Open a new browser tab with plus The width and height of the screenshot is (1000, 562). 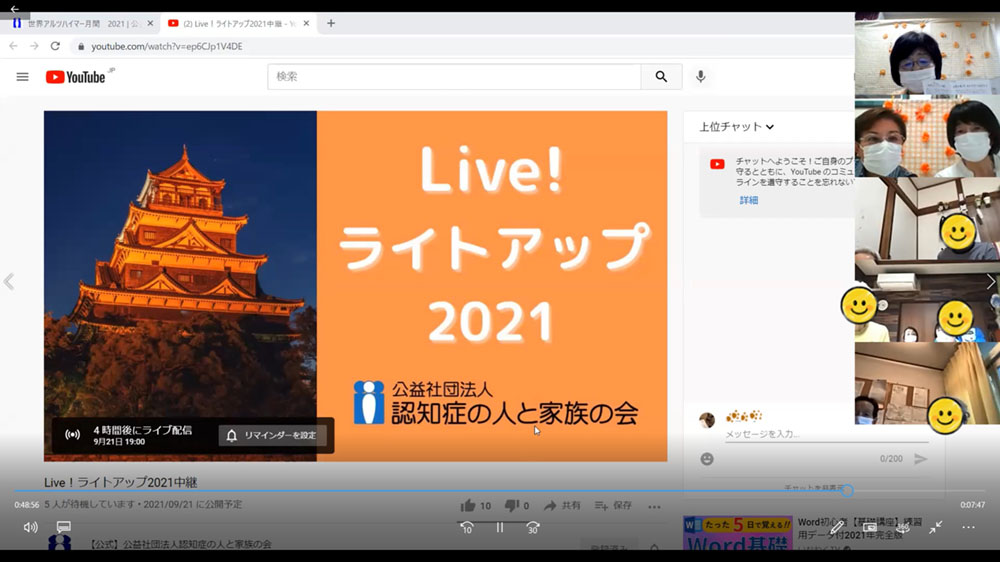point(331,23)
